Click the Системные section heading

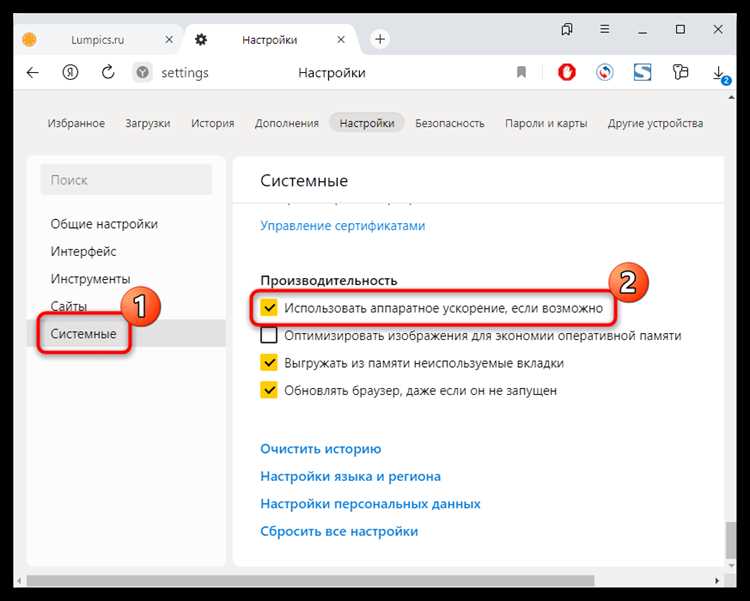[x=304, y=181]
